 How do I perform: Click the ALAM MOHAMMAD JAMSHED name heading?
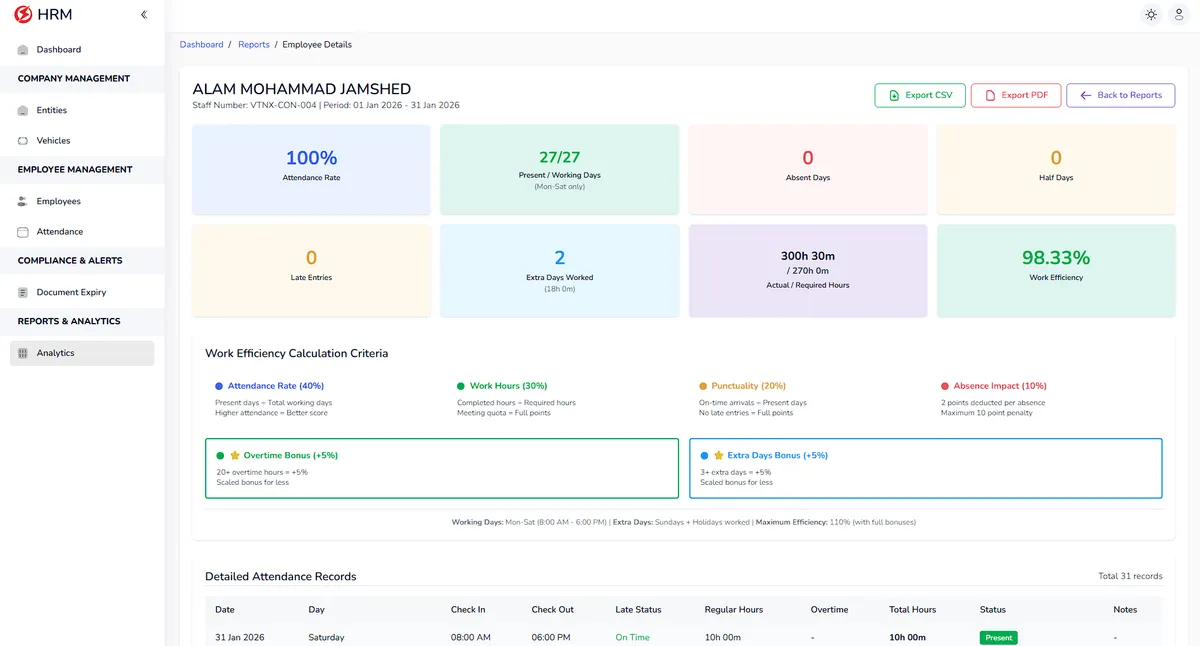click(301, 89)
